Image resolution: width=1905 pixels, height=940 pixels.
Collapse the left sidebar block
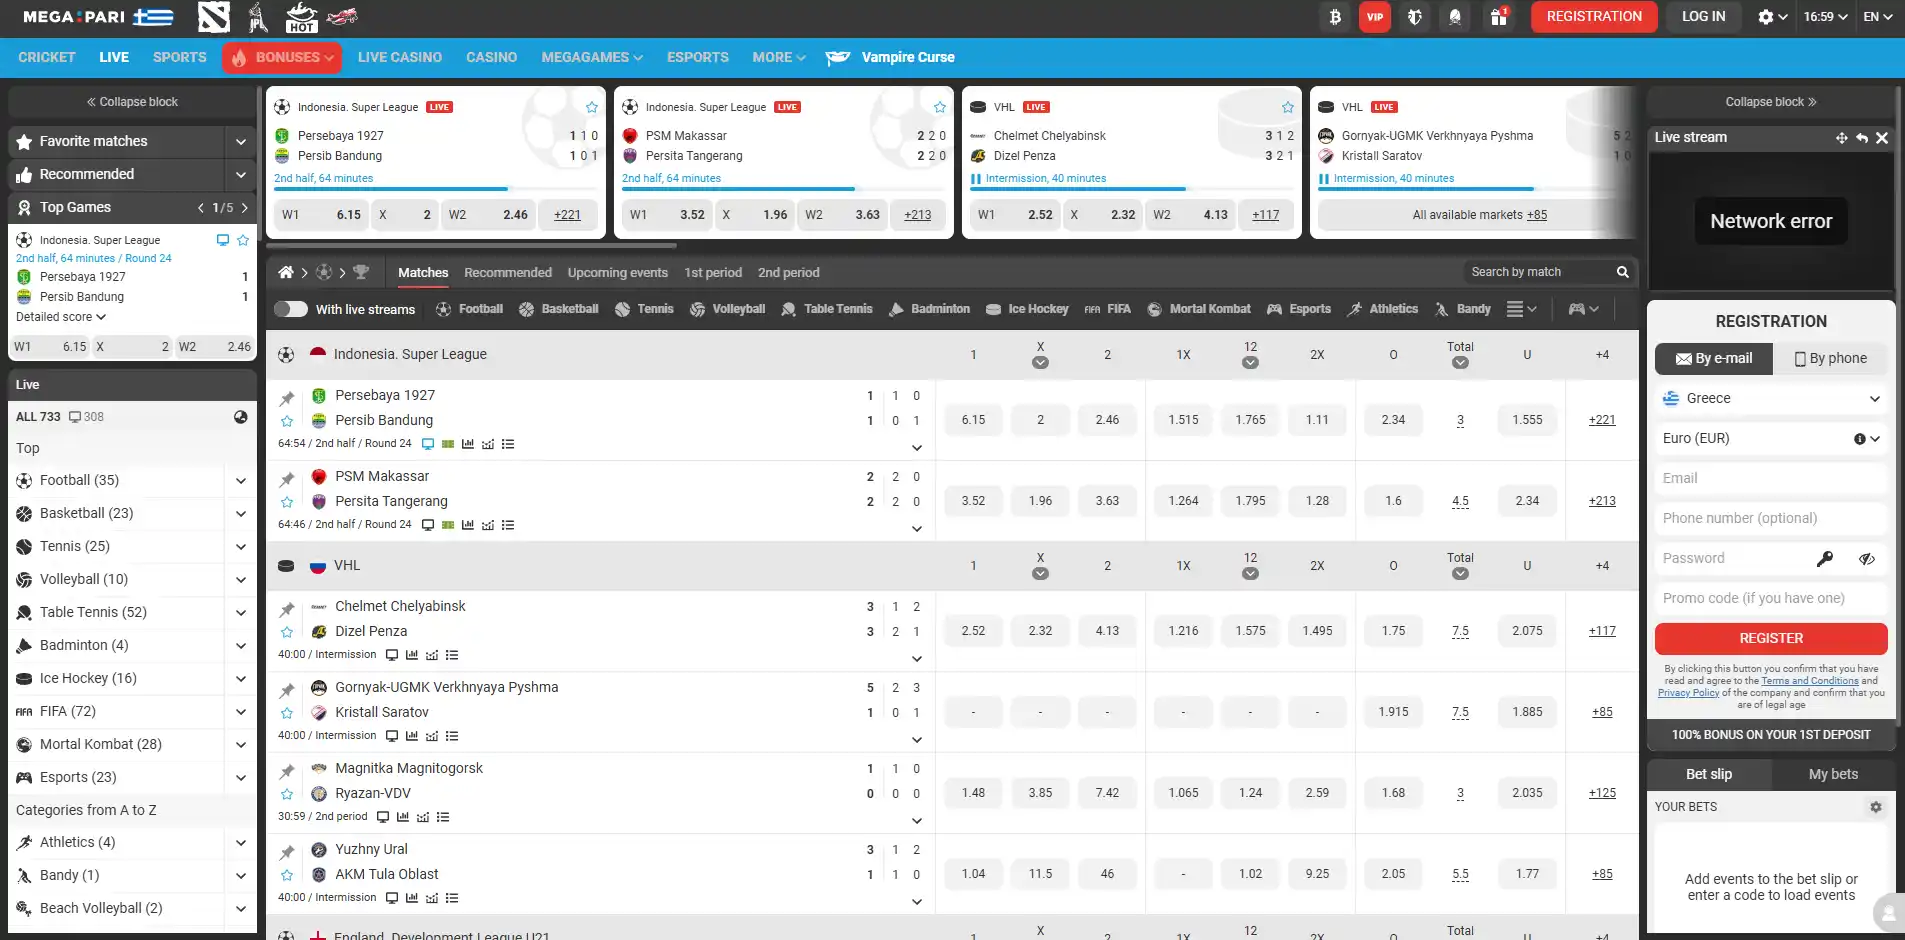[131, 102]
